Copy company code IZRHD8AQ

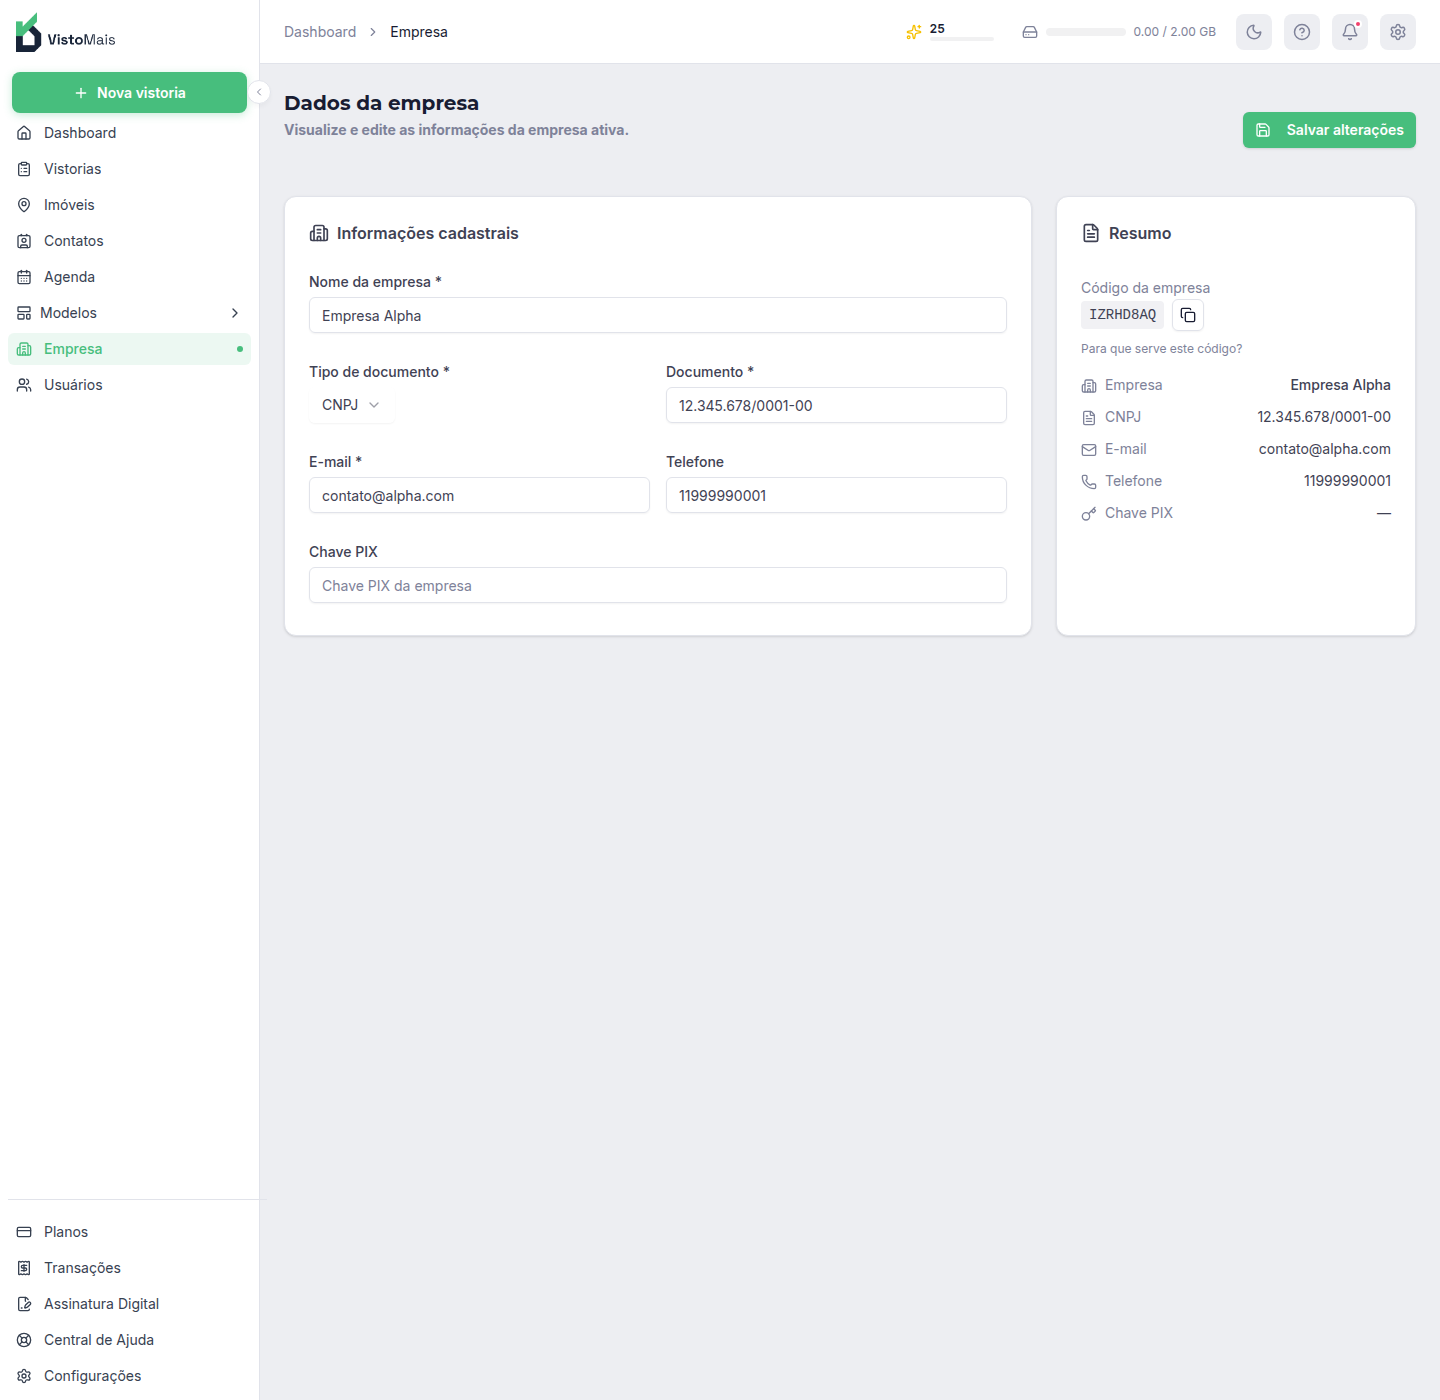pos(1188,315)
